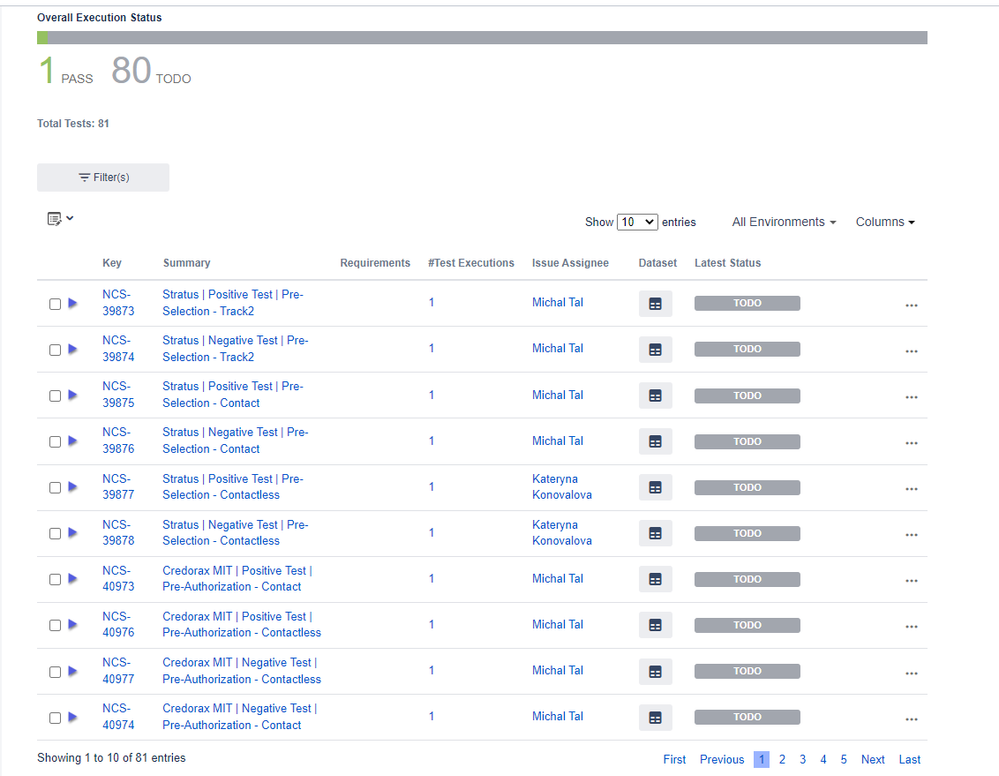Click TODO status badge for NCS-39873
The image size is (999, 776).
pyautogui.click(x=747, y=303)
